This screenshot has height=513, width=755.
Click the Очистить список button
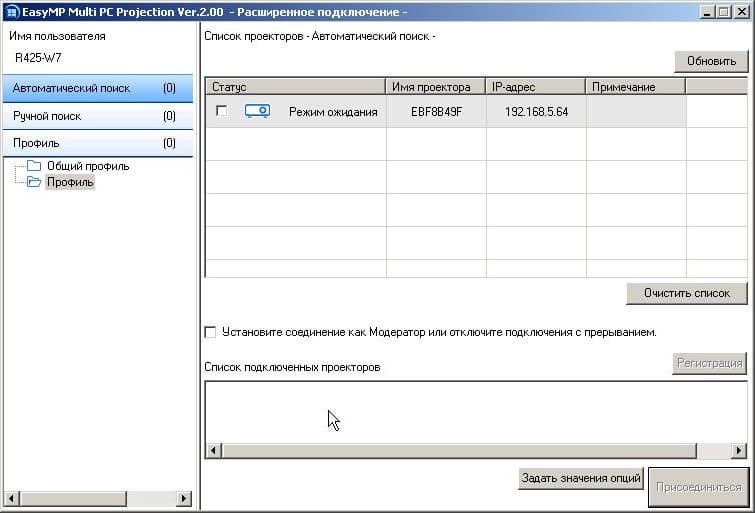click(x=687, y=293)
